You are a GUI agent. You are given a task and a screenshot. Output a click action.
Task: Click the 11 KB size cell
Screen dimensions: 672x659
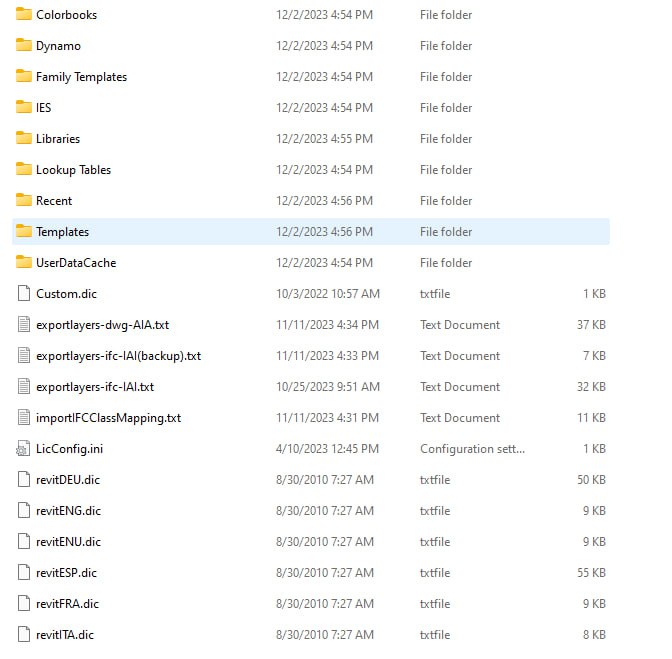coord(591,418)
